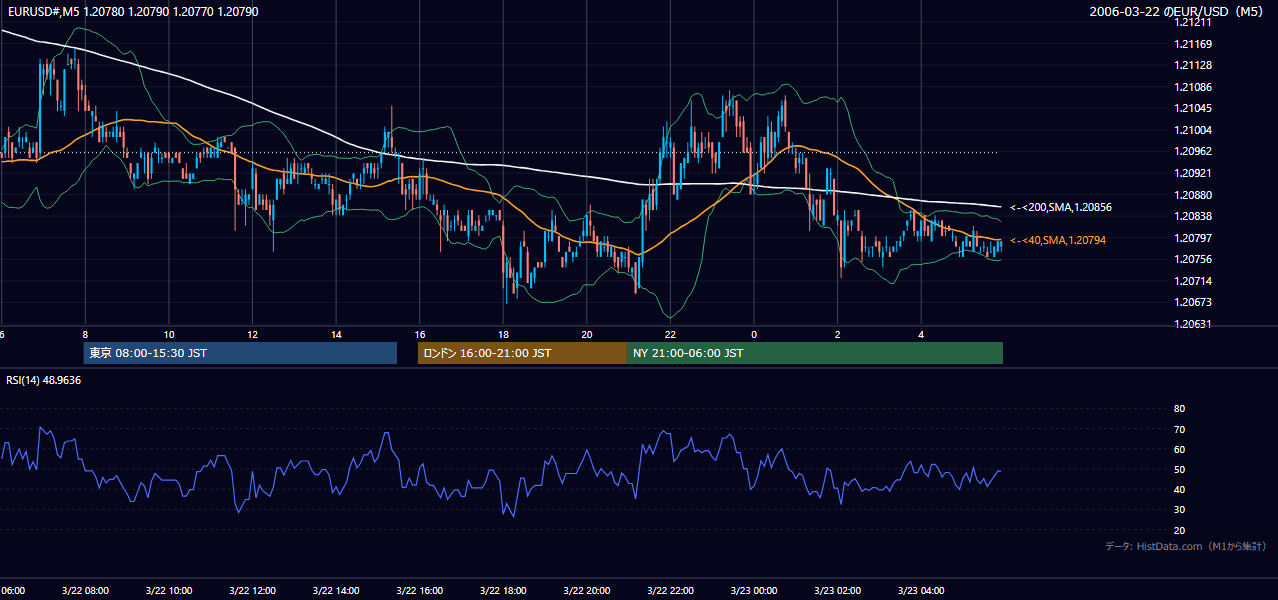Click RSI level 70 on scale

pyautogui.click(x=1179, y=429)
